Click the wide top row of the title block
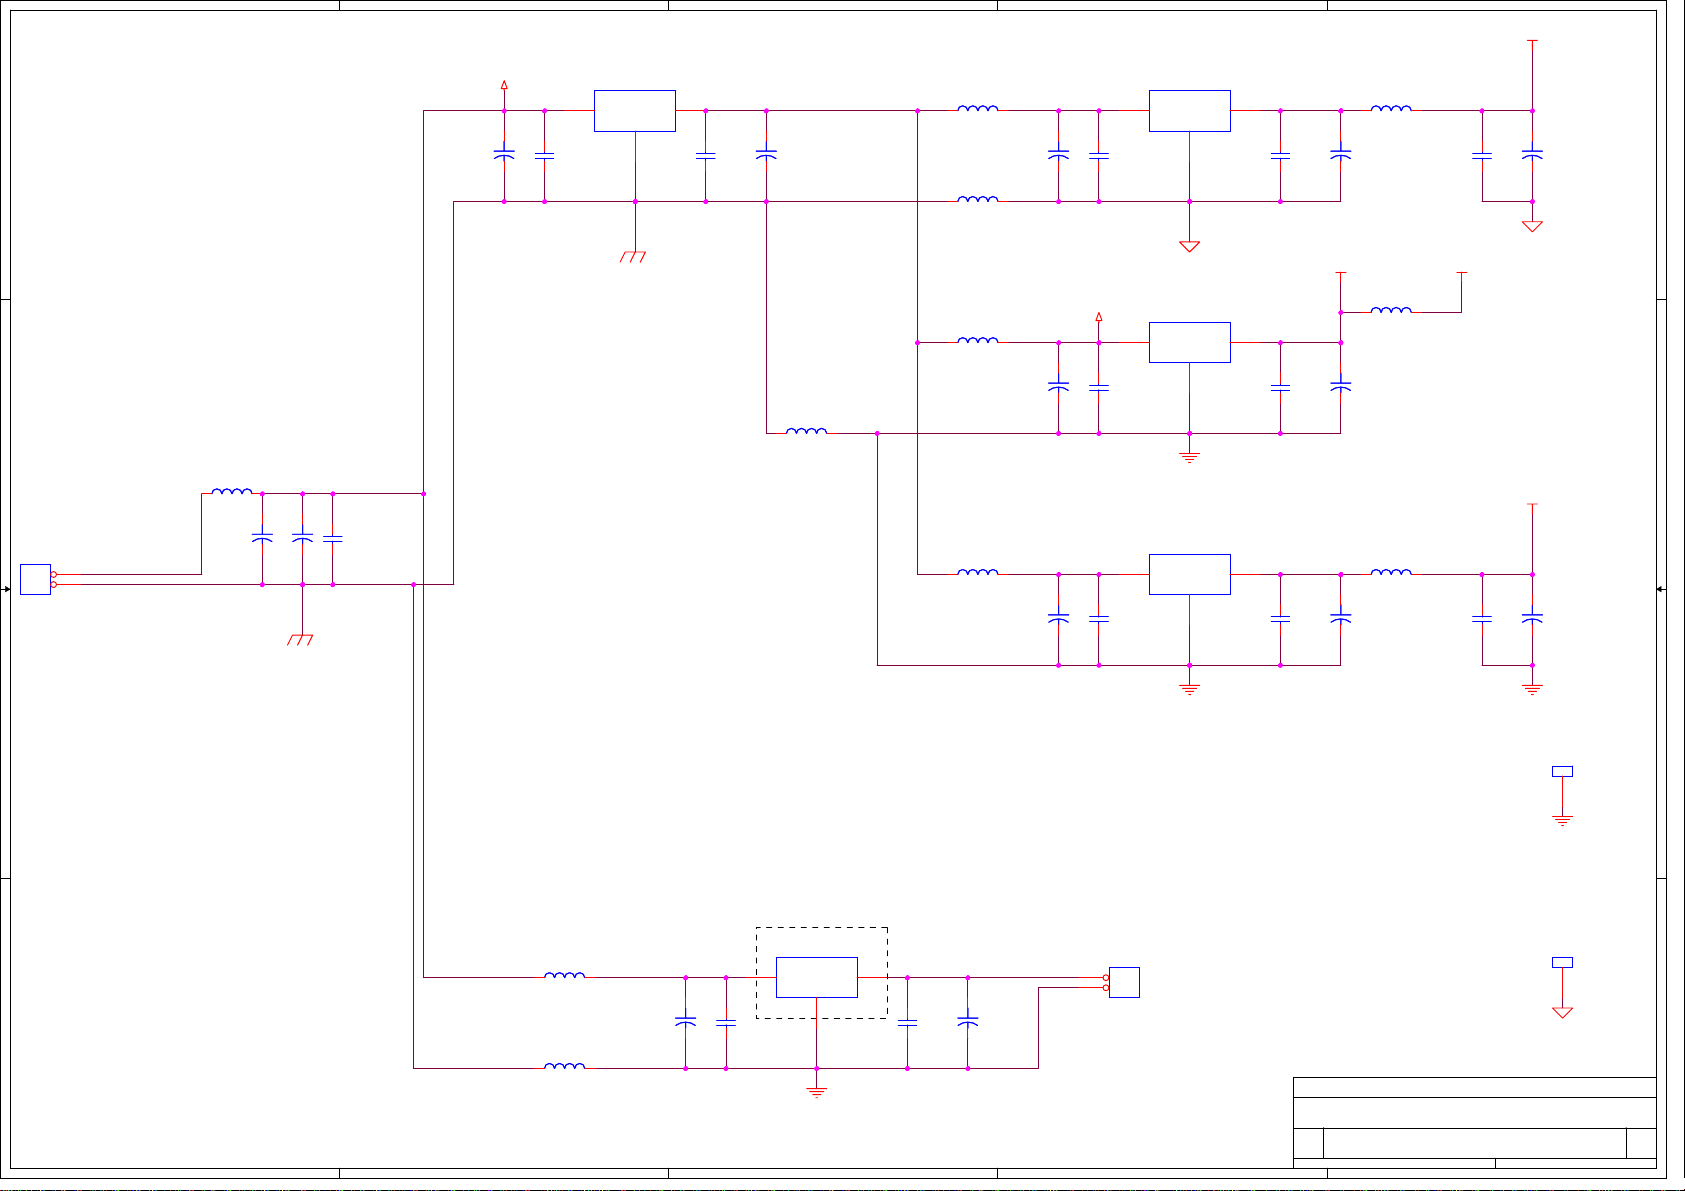The height and width of the screenshot is (1191, 1685). [1474, 1087]
